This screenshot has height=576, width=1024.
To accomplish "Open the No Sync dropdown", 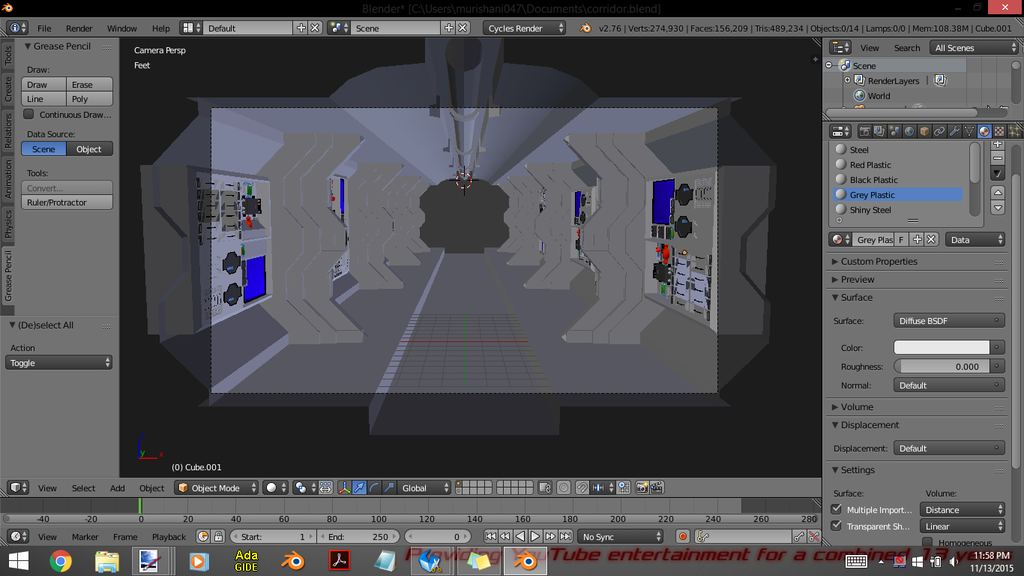I will pyautogui.click(x=620, y=537).
